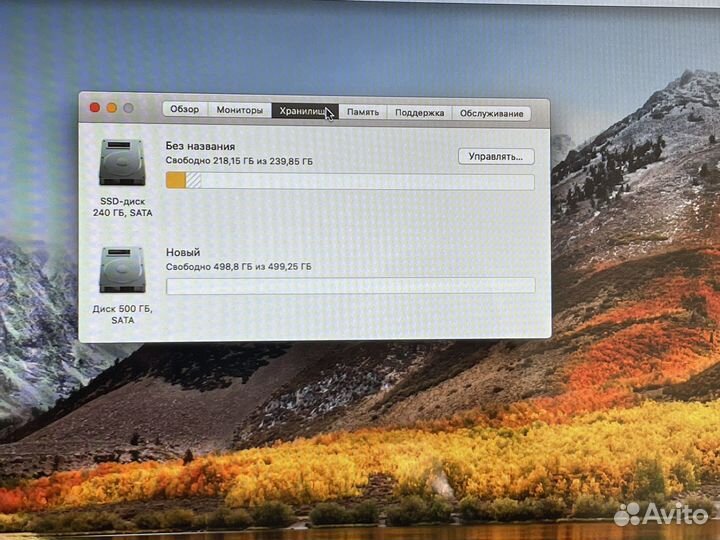This screenshot has height=540, width=720.
Task: Select the Хранилище tab
Action: 305,111
